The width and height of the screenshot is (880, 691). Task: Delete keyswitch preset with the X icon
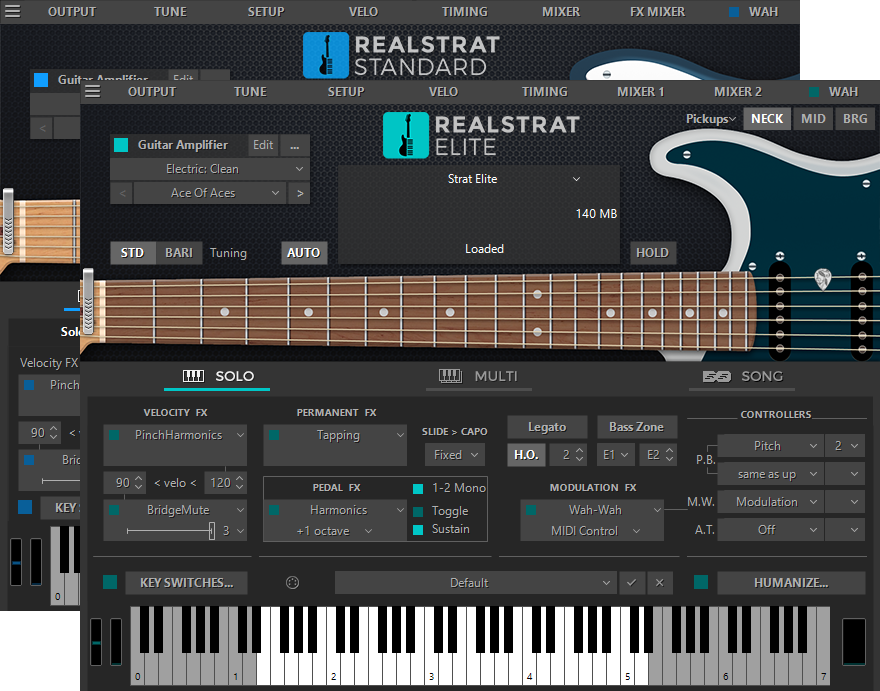point(660,582)
